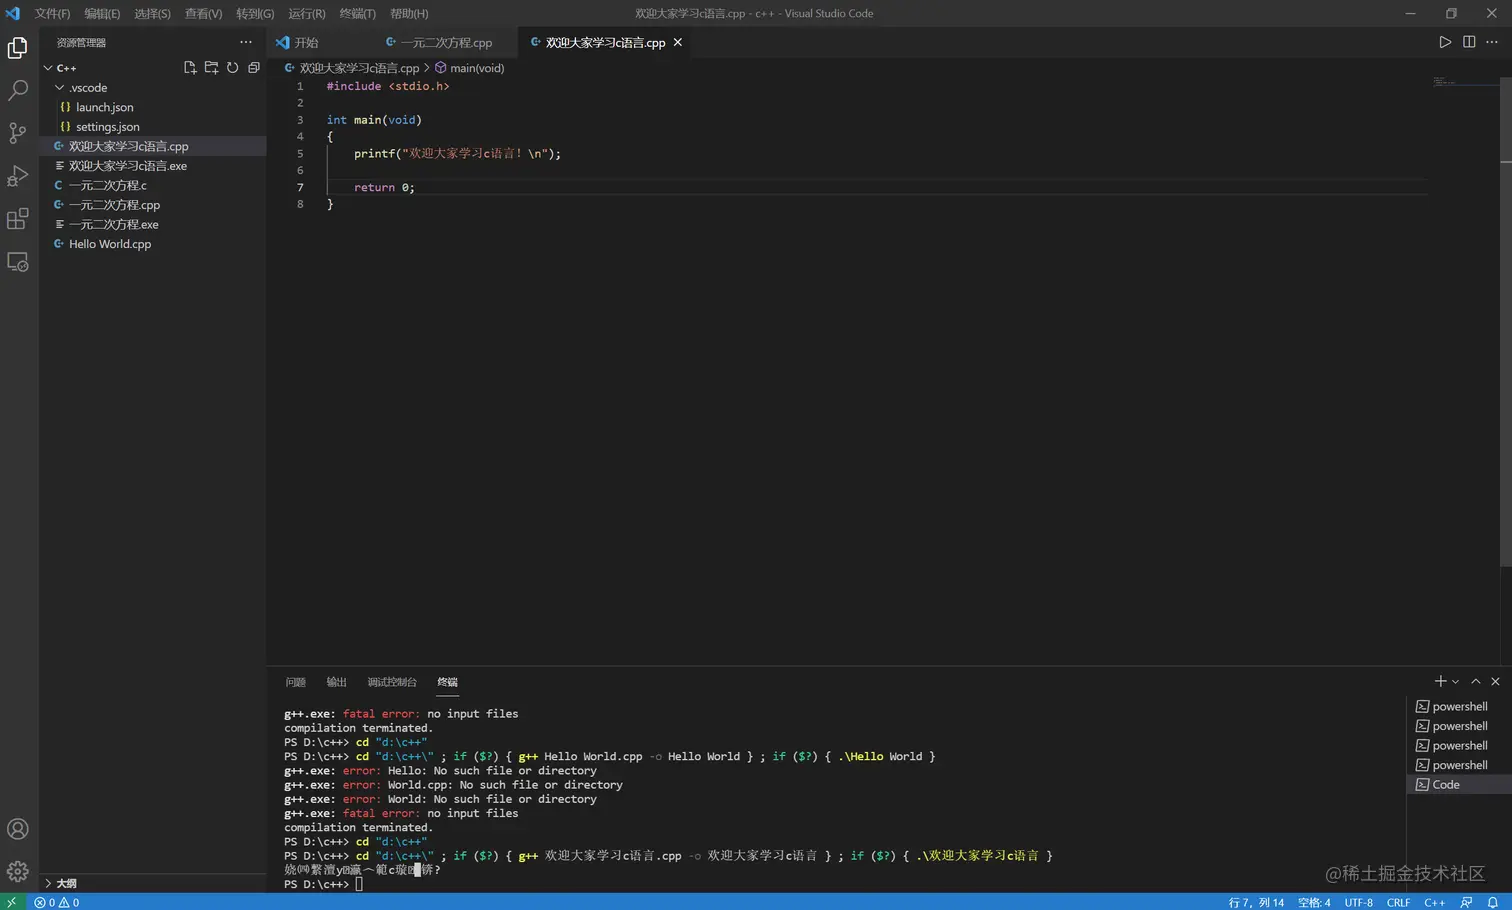Select 欢迎大家学习c语言.exe in explorer
Image resolution: width=1512 pixels, height=910 pixels.
(153, 166)
